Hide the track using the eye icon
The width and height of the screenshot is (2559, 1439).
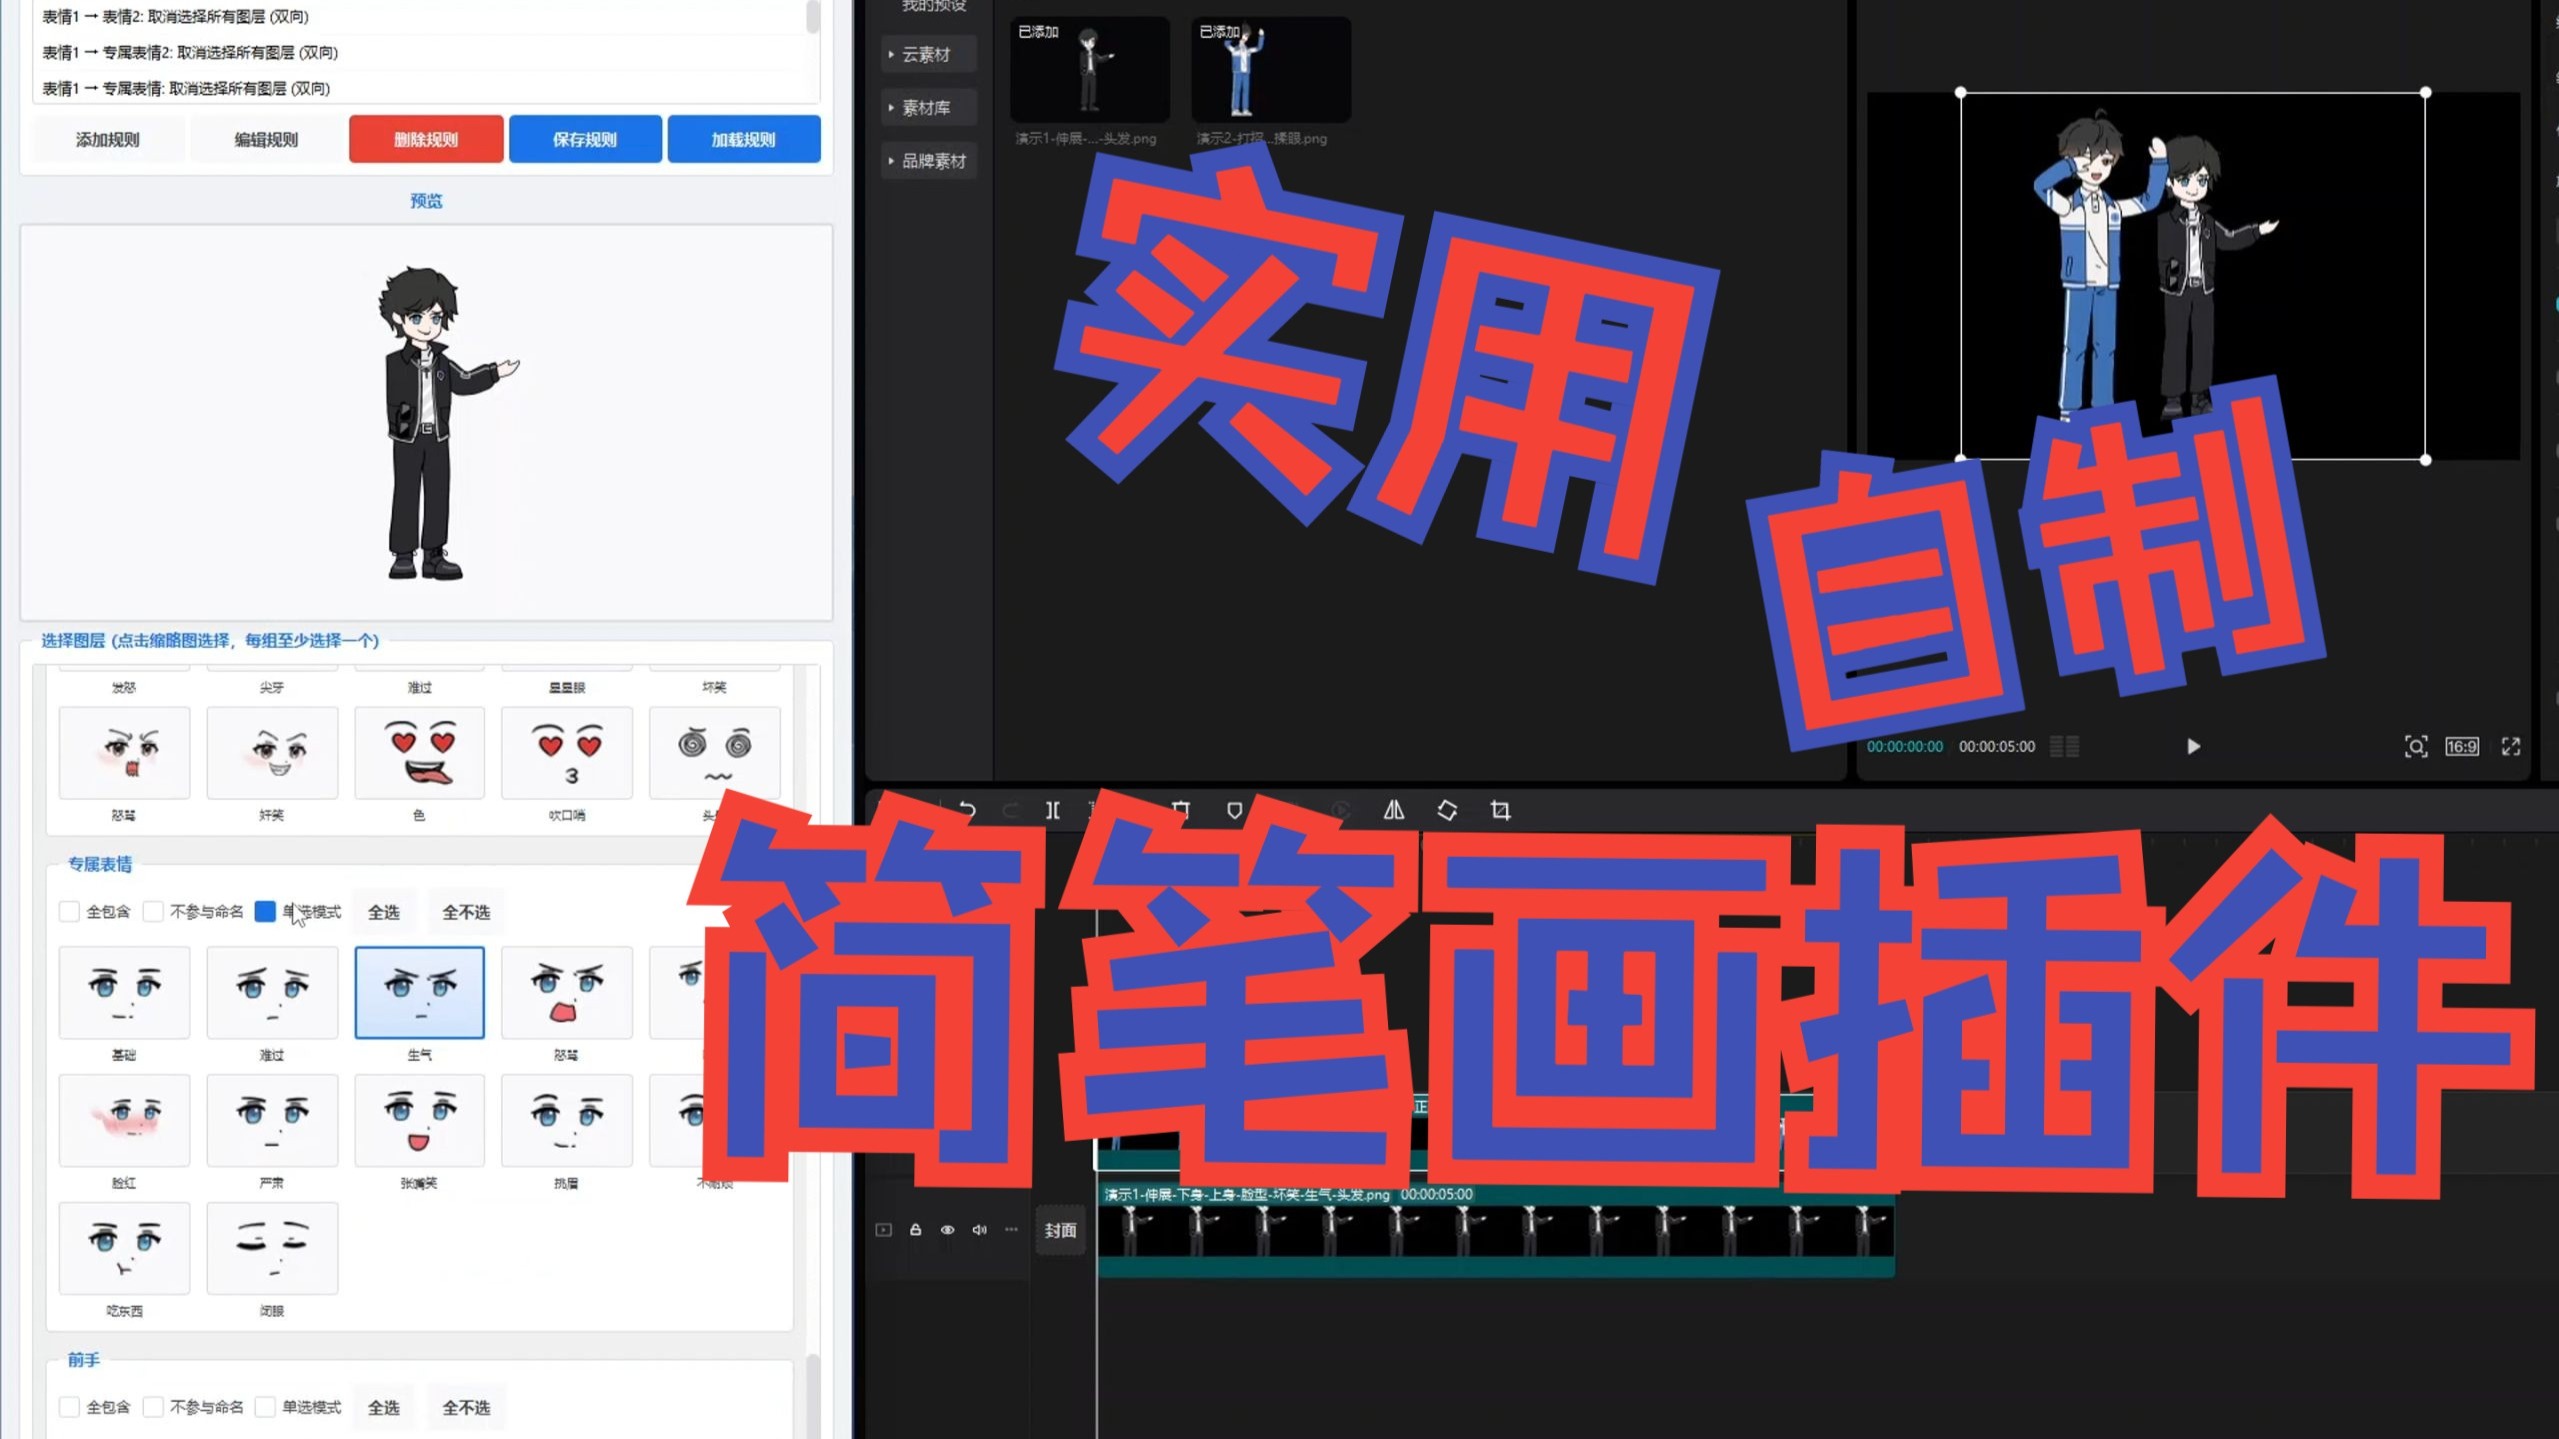point(947,1230)
